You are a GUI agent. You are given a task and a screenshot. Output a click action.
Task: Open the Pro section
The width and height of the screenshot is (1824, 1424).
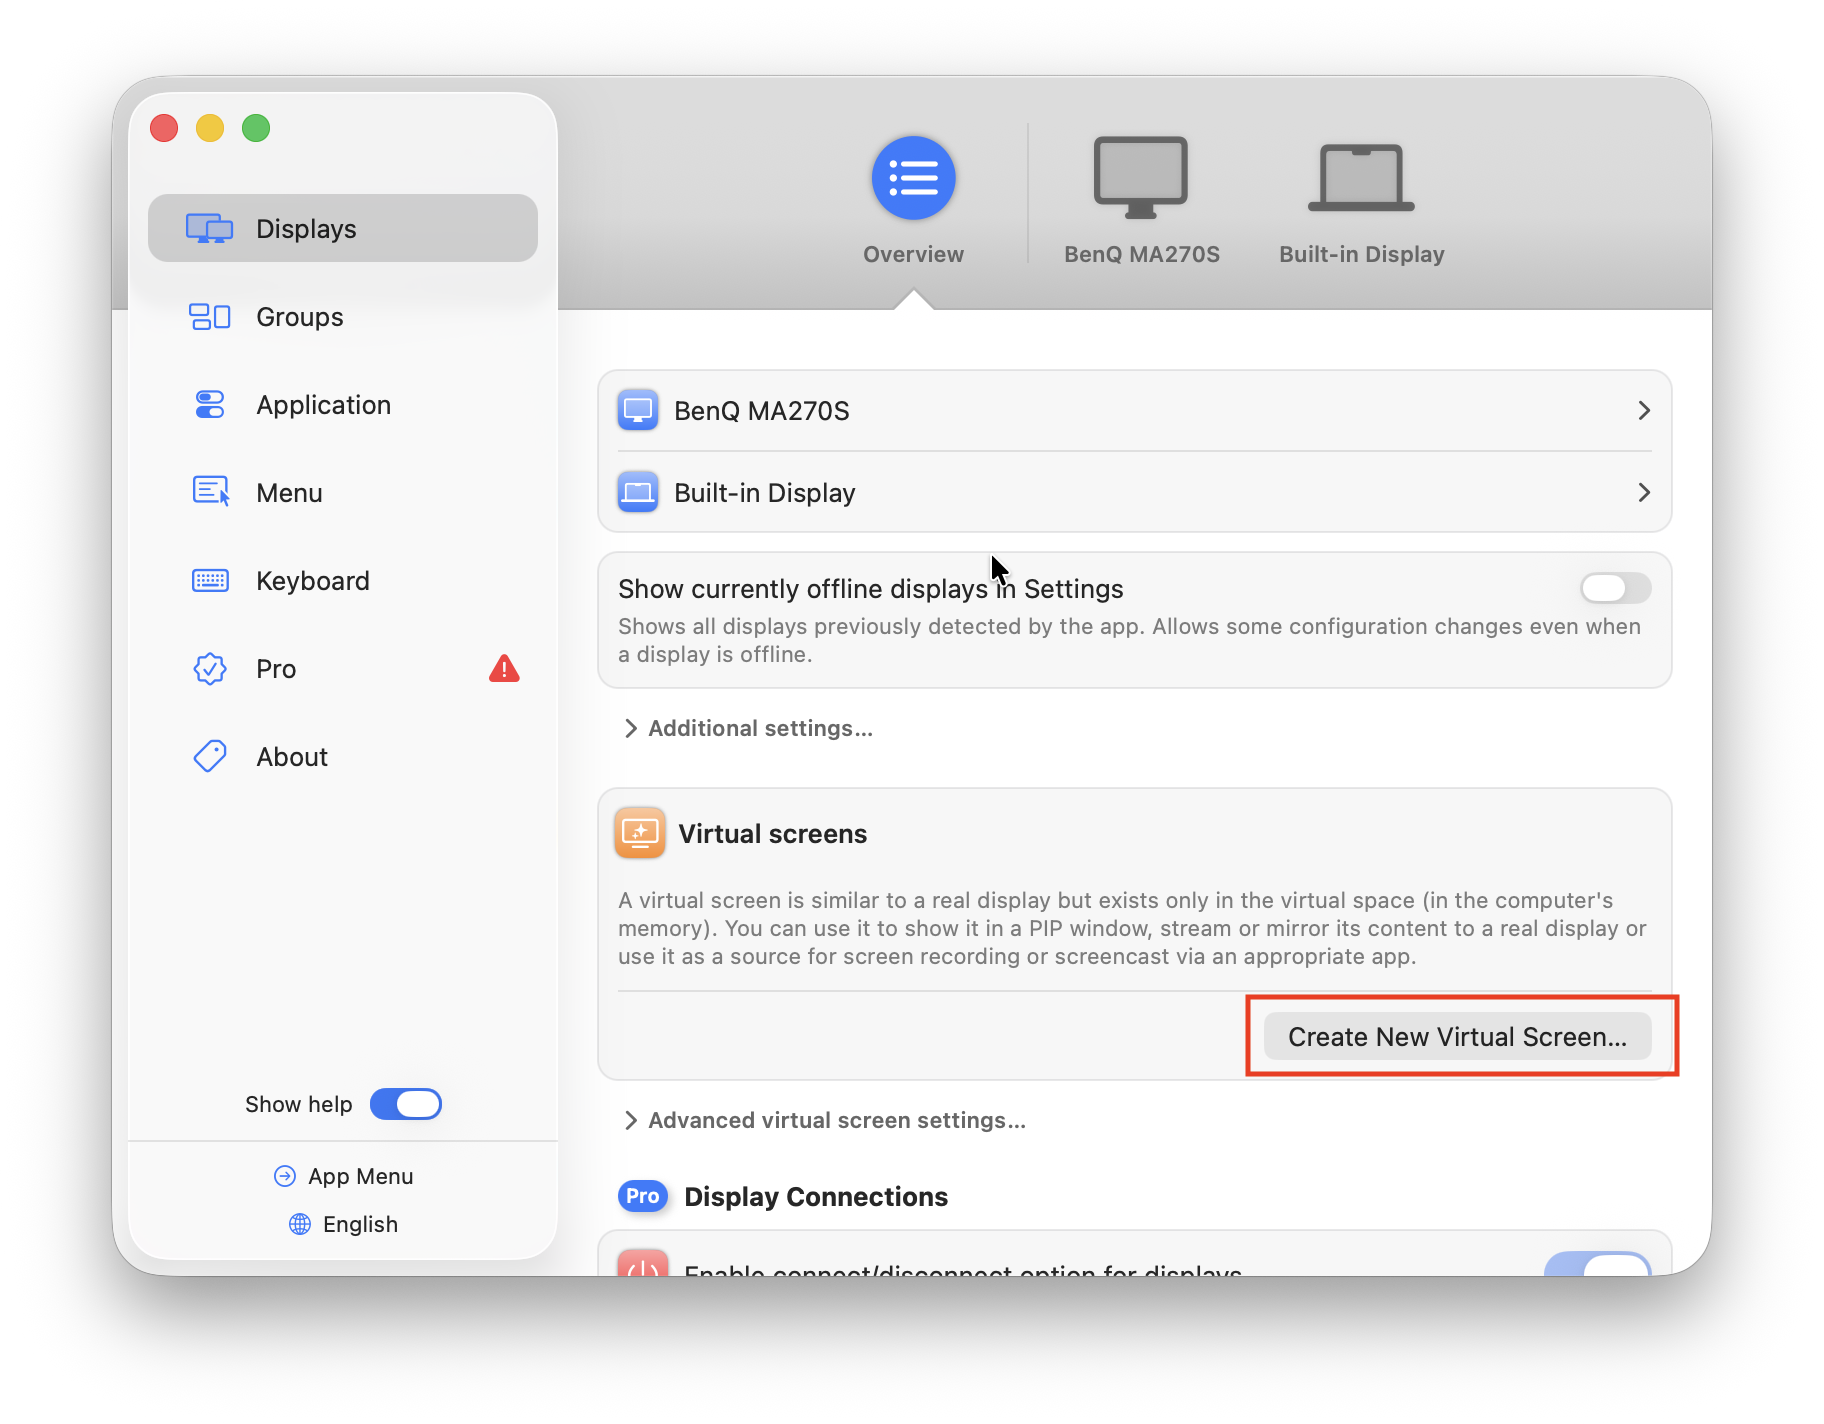343,669
